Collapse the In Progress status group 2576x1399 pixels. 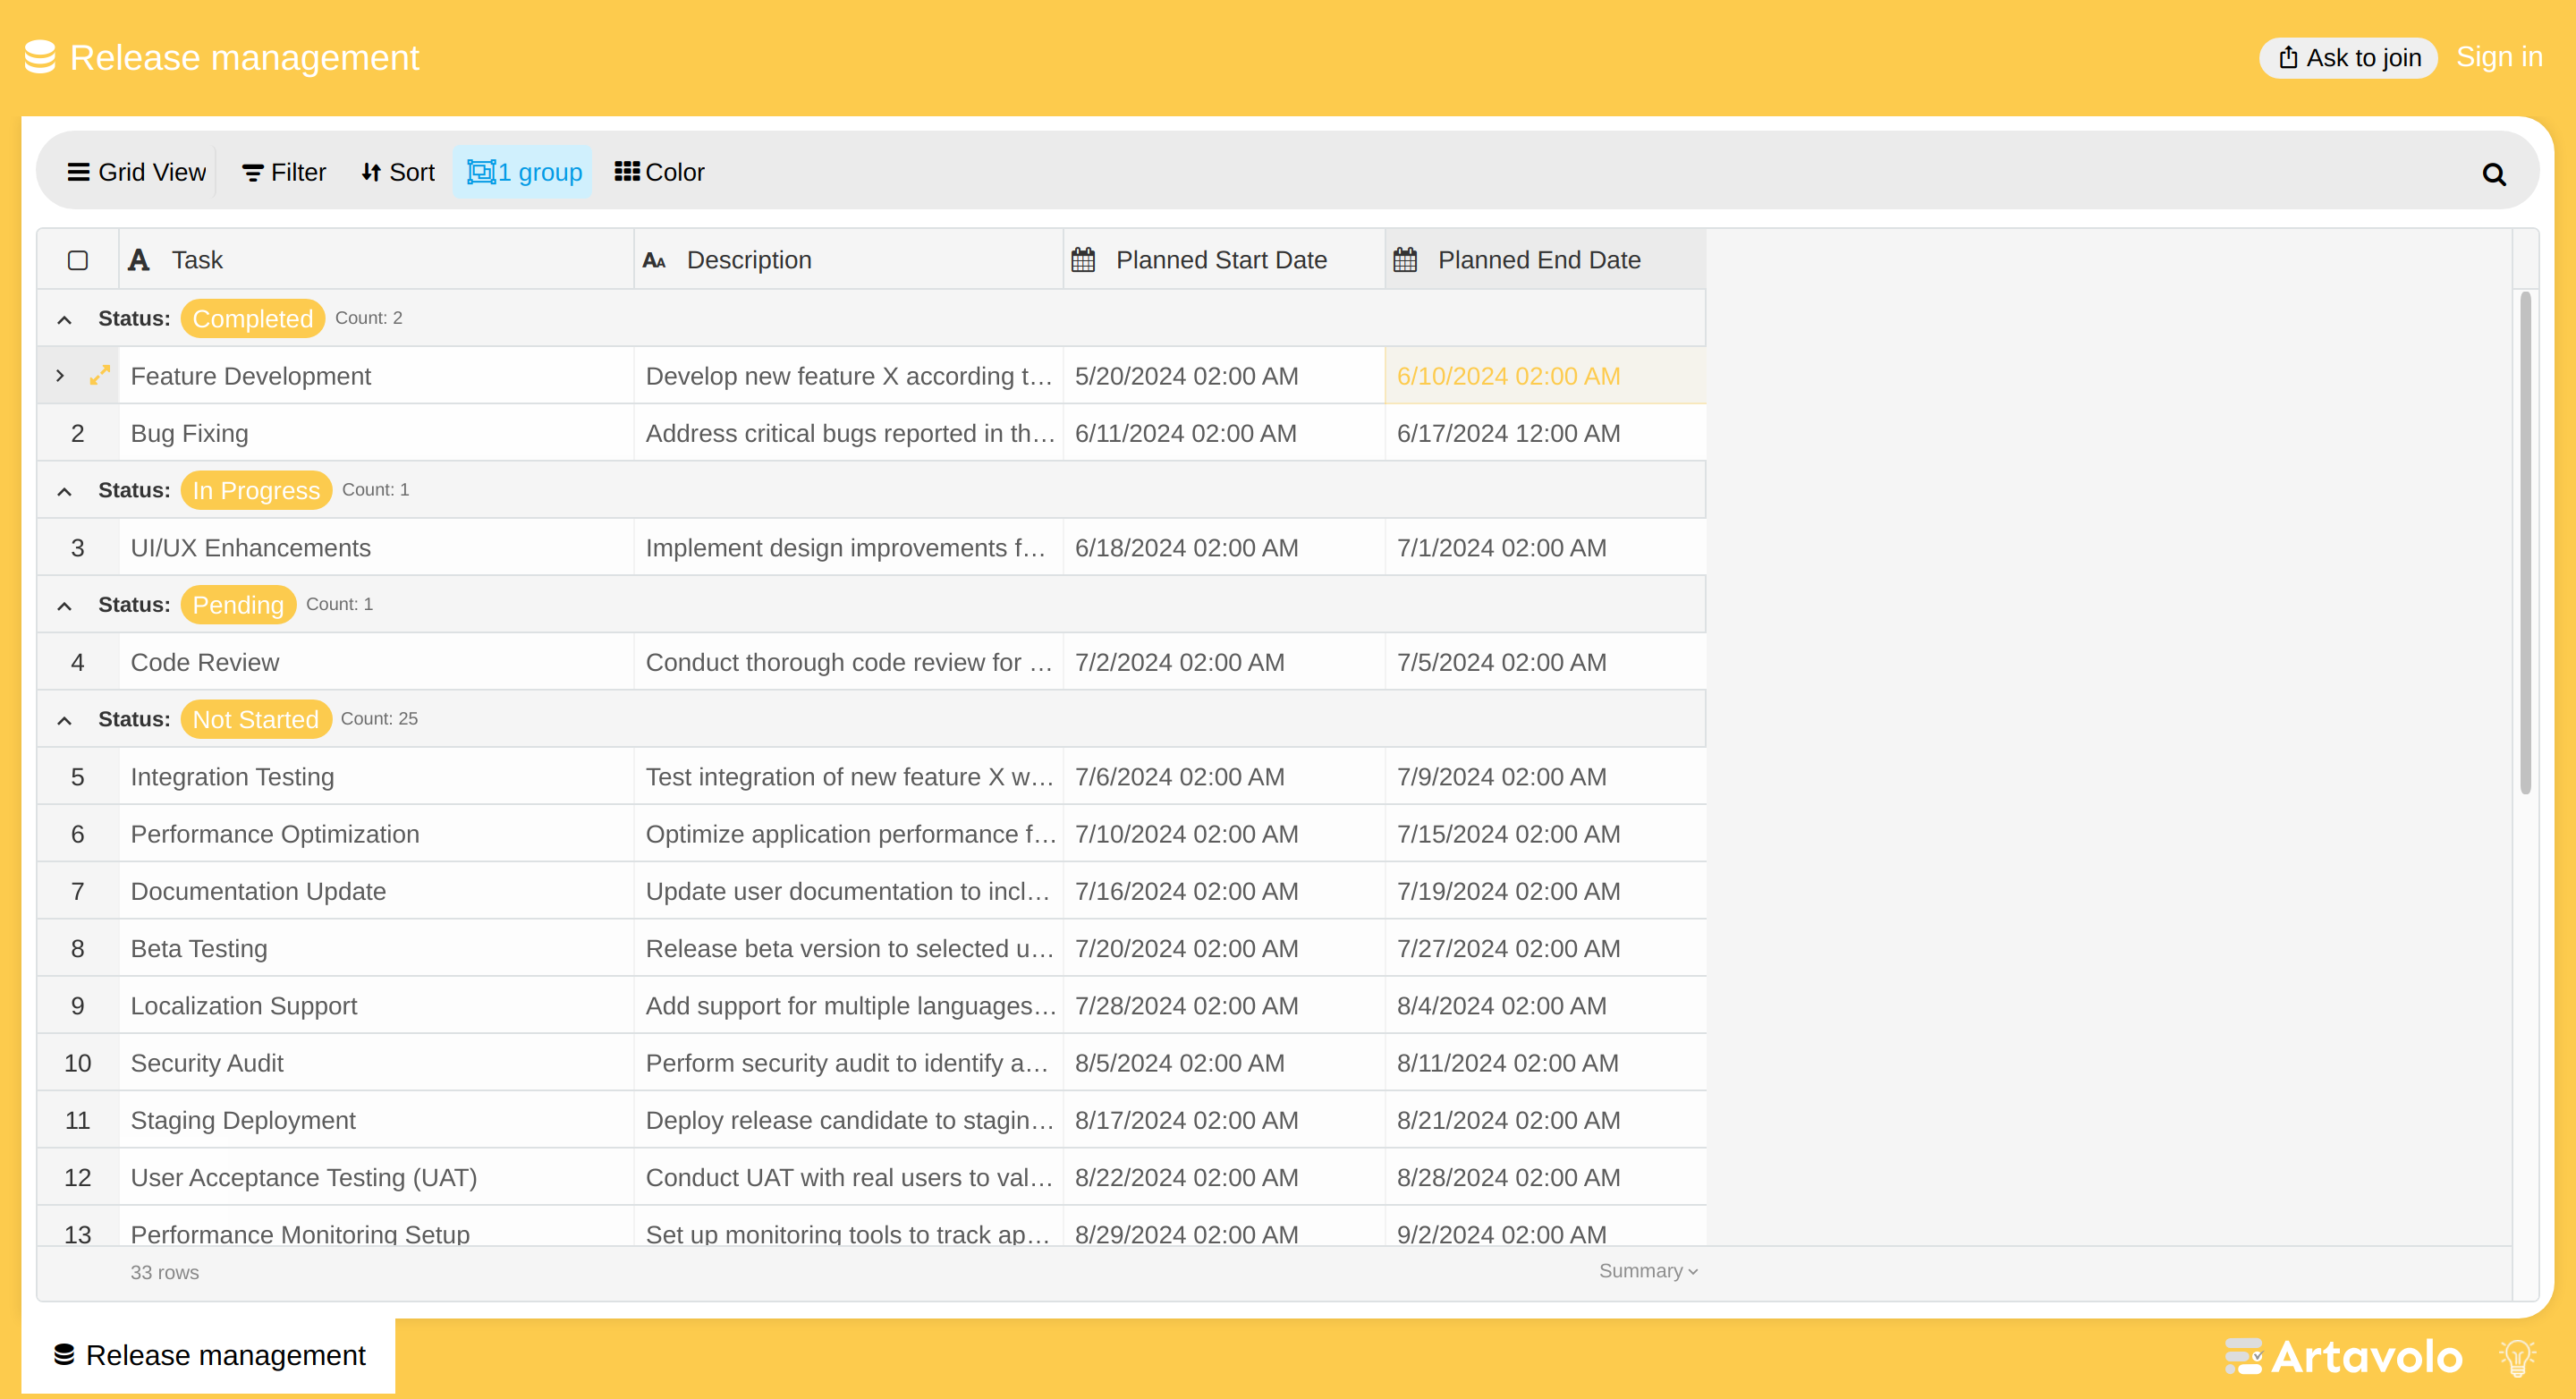point(64,492)
